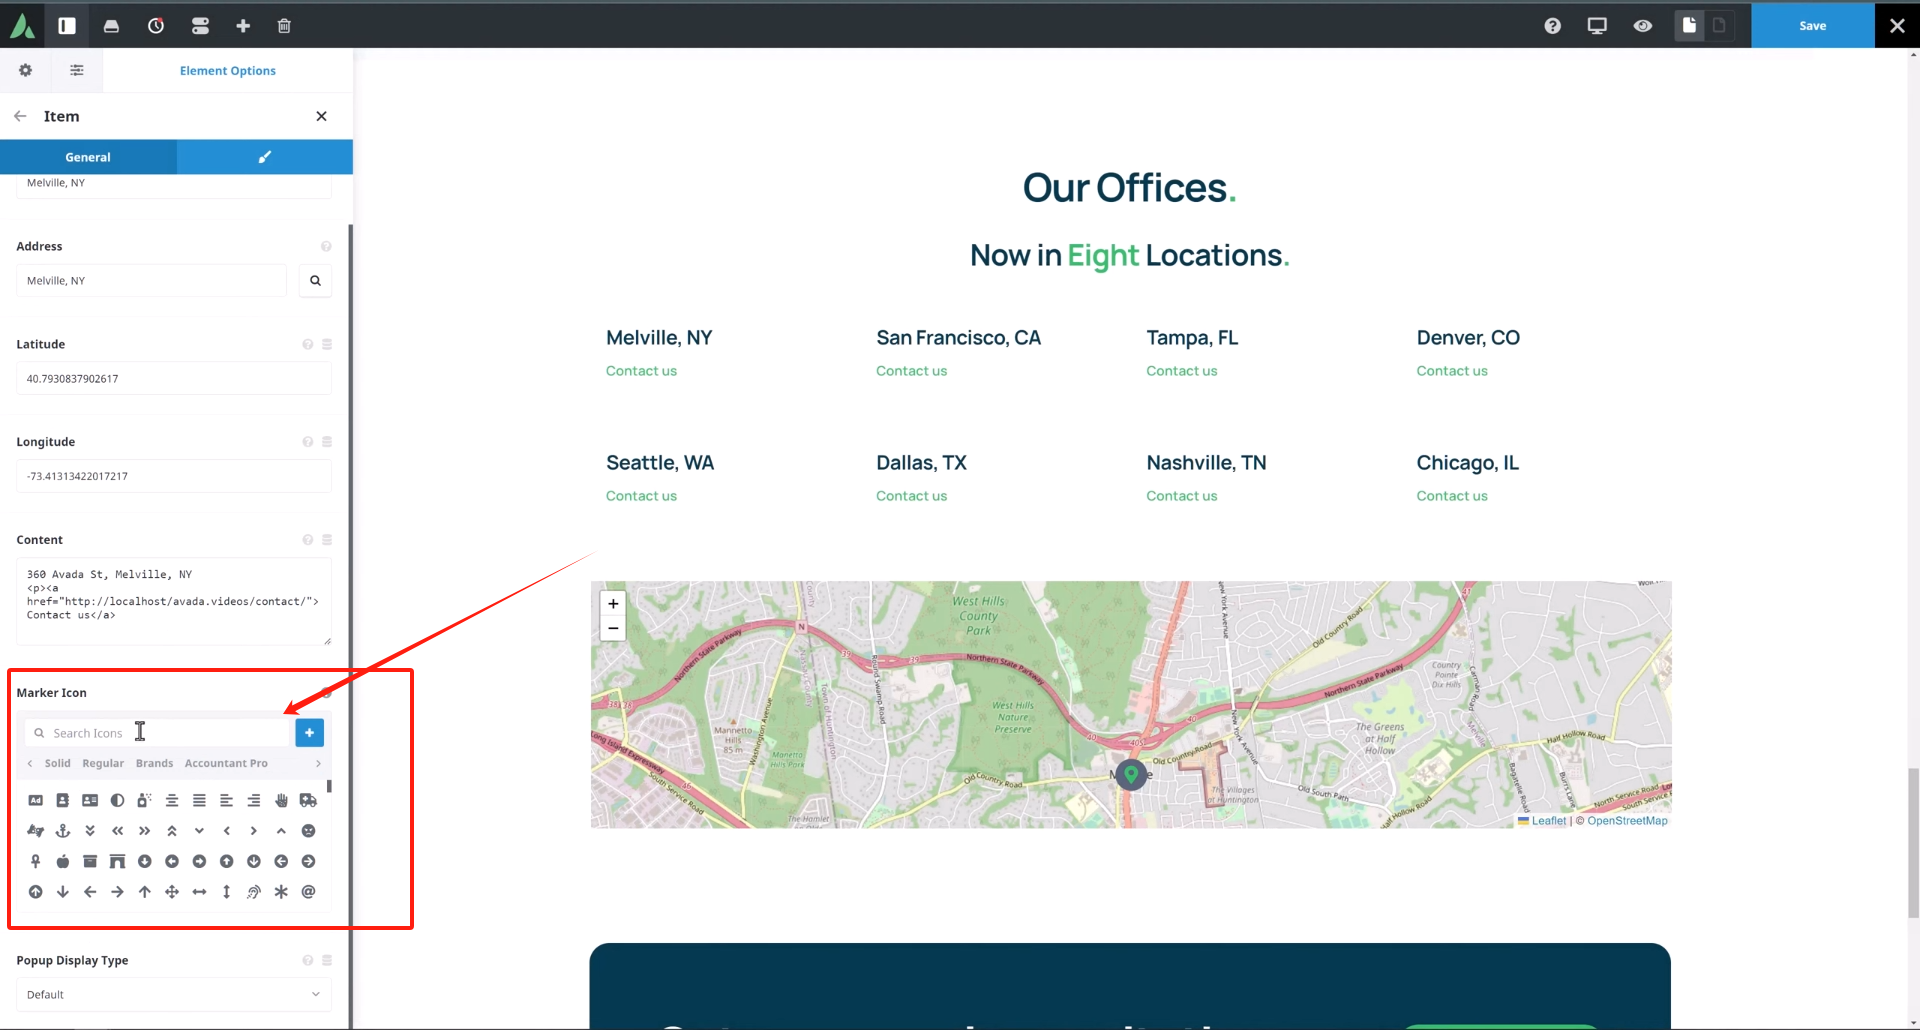Viewport: 1920px width, 1030px height.
Task: Click the trash icon in top toolbar
Action: coord(284,26)
